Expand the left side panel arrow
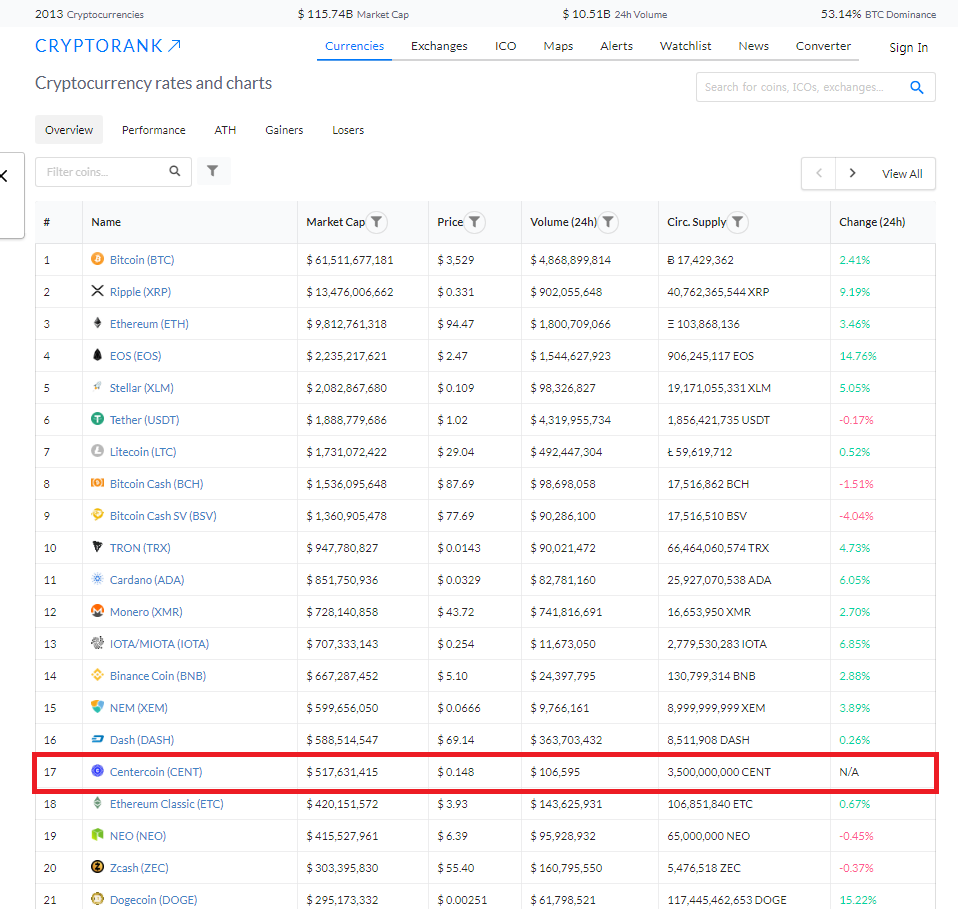The image size is (958, 909). (x=5, y=177)
